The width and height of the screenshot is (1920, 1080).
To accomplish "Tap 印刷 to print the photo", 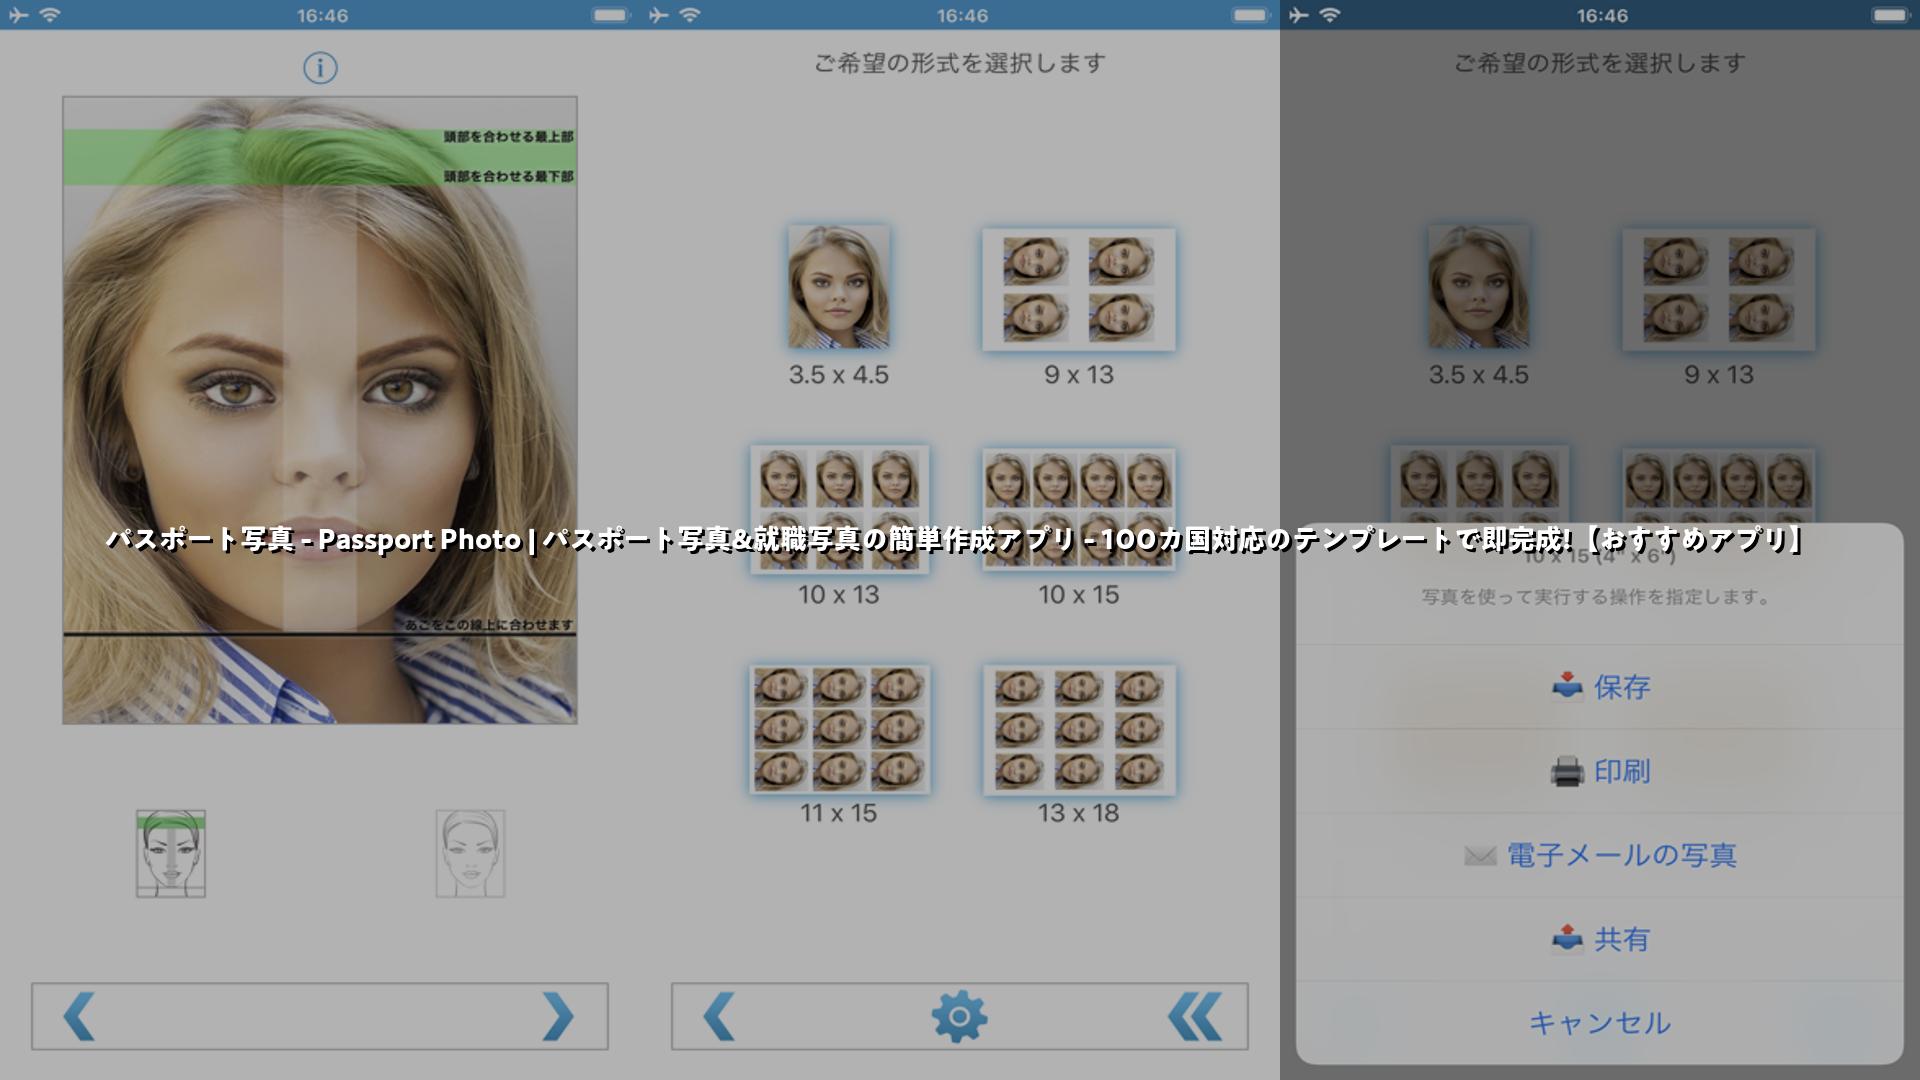I will [1599, 771].
